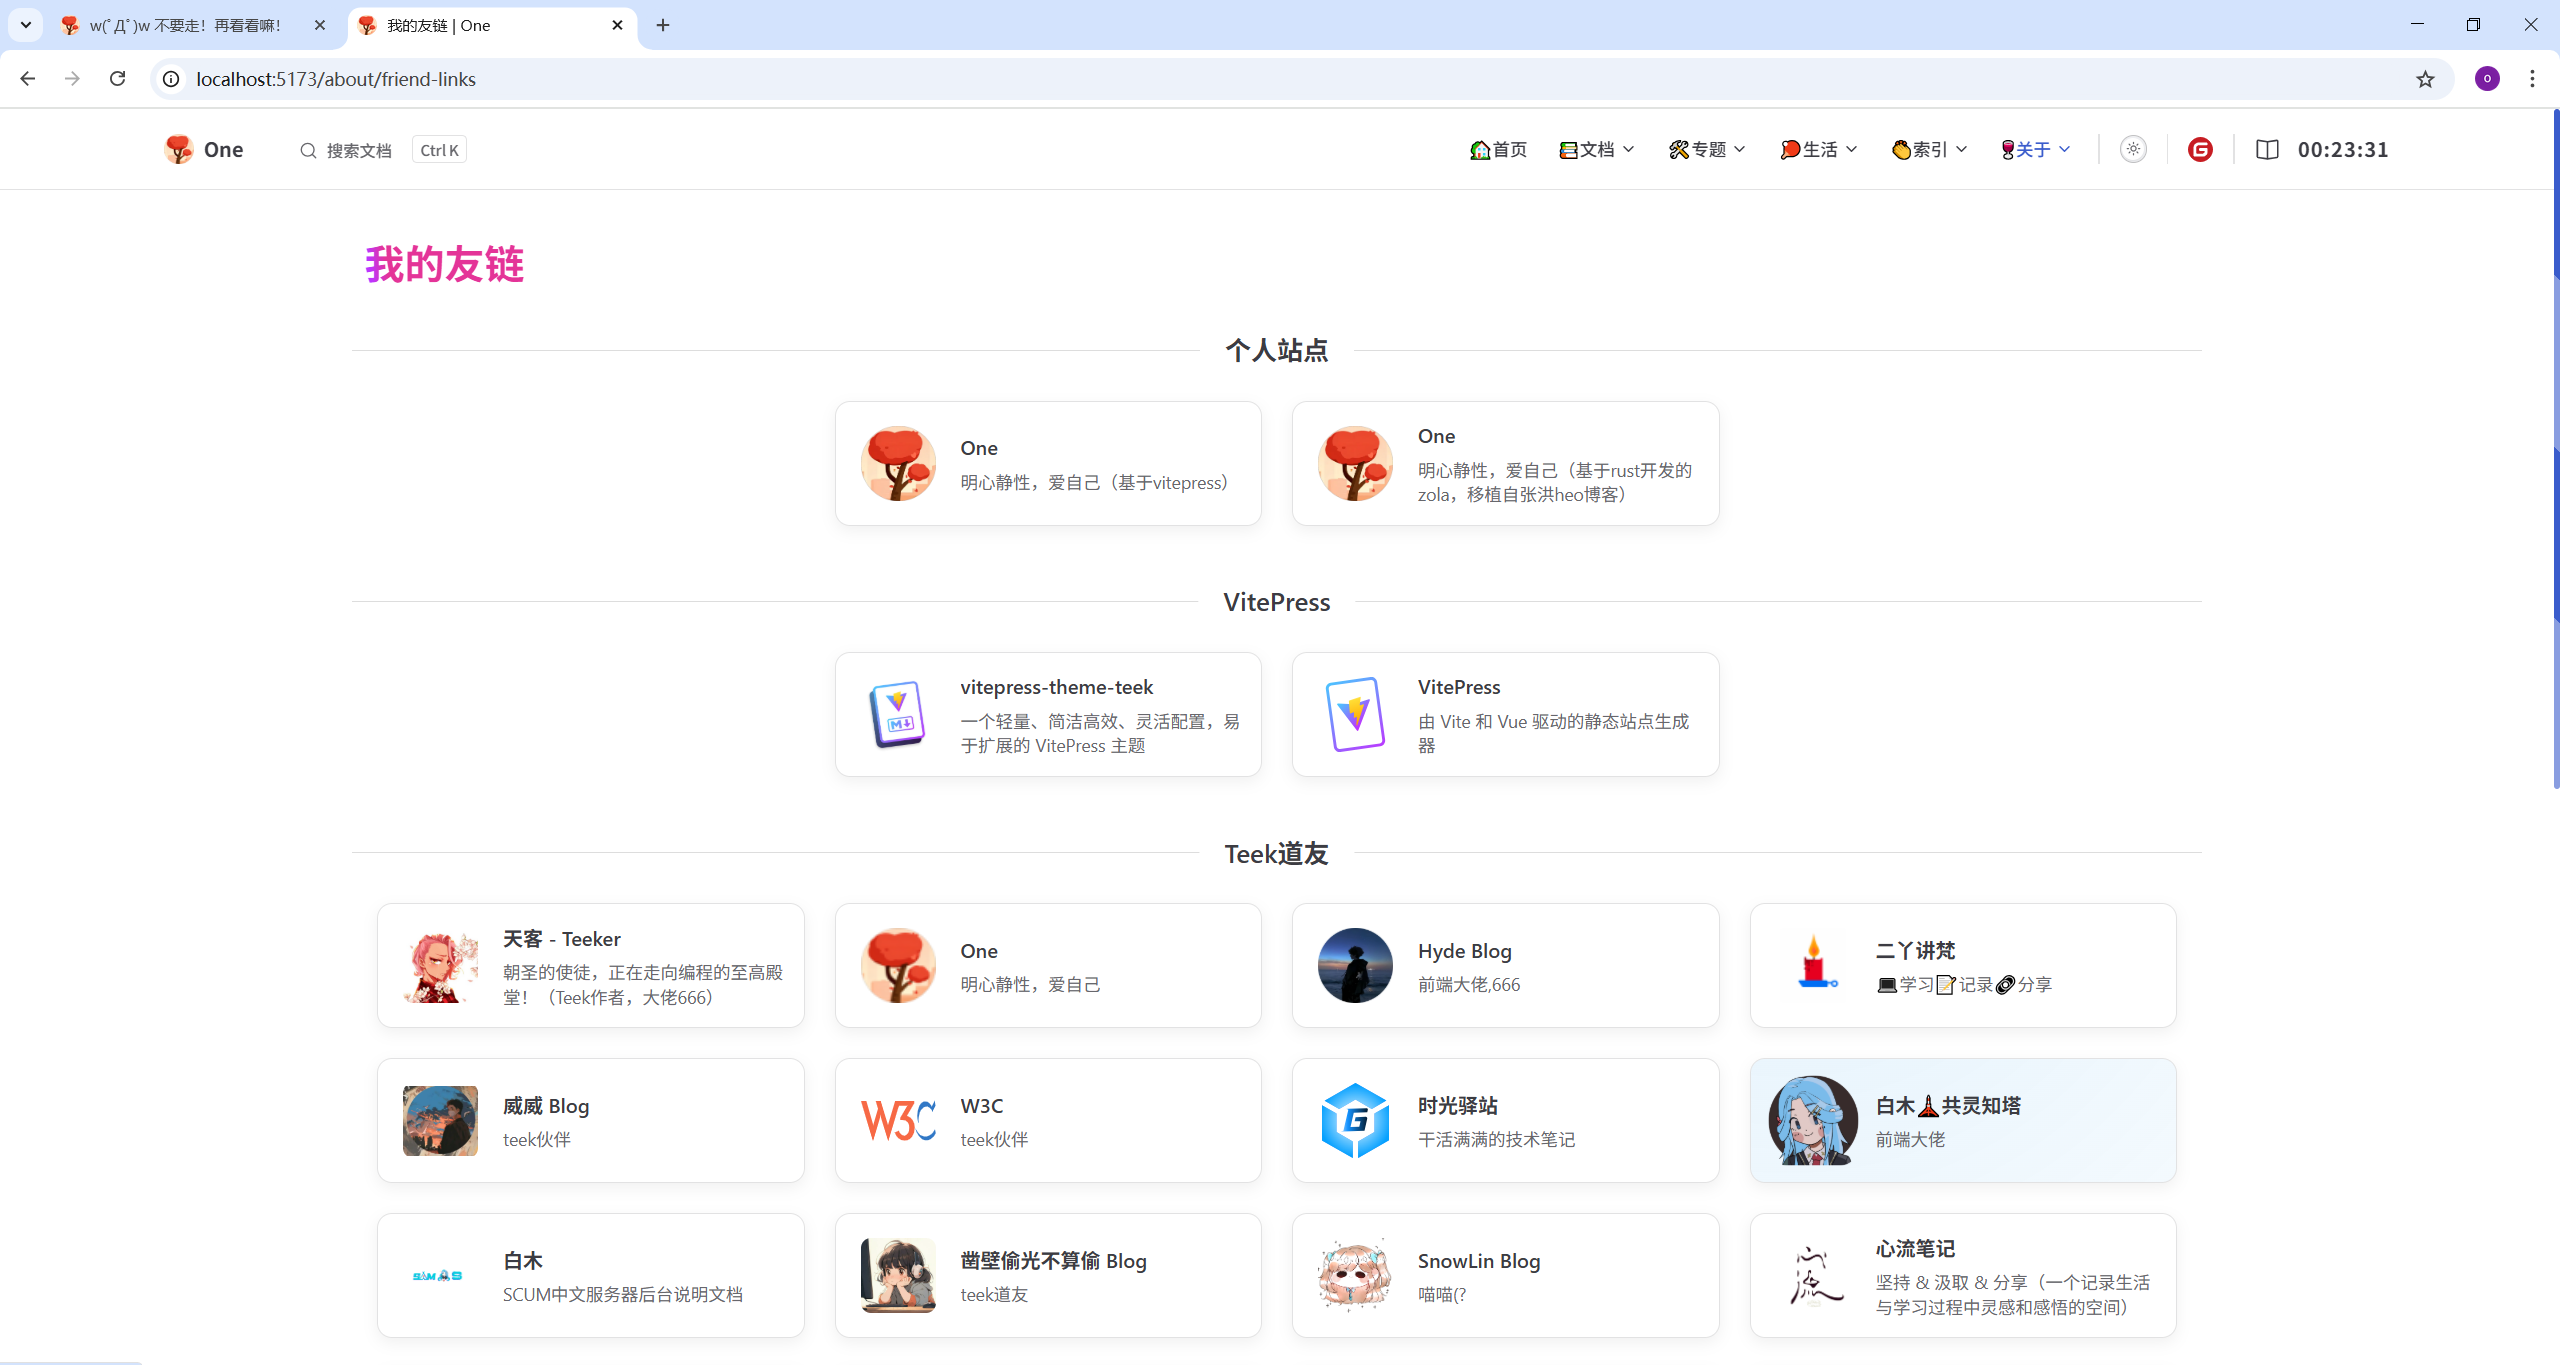Viewport: 2560px width, 1365px height.
Task: Click the book reading-time icon
Action: pos(2267,150)
